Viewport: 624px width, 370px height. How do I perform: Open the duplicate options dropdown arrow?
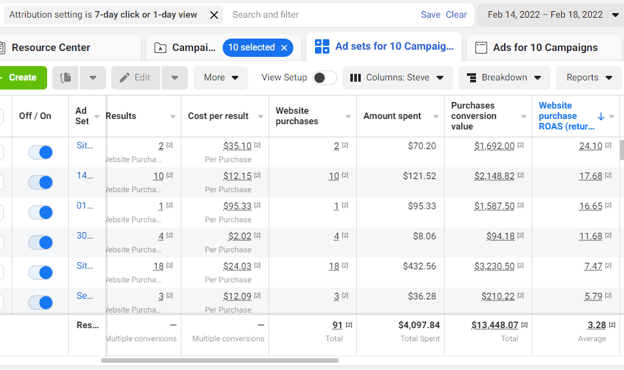click(x=93, y=78)
